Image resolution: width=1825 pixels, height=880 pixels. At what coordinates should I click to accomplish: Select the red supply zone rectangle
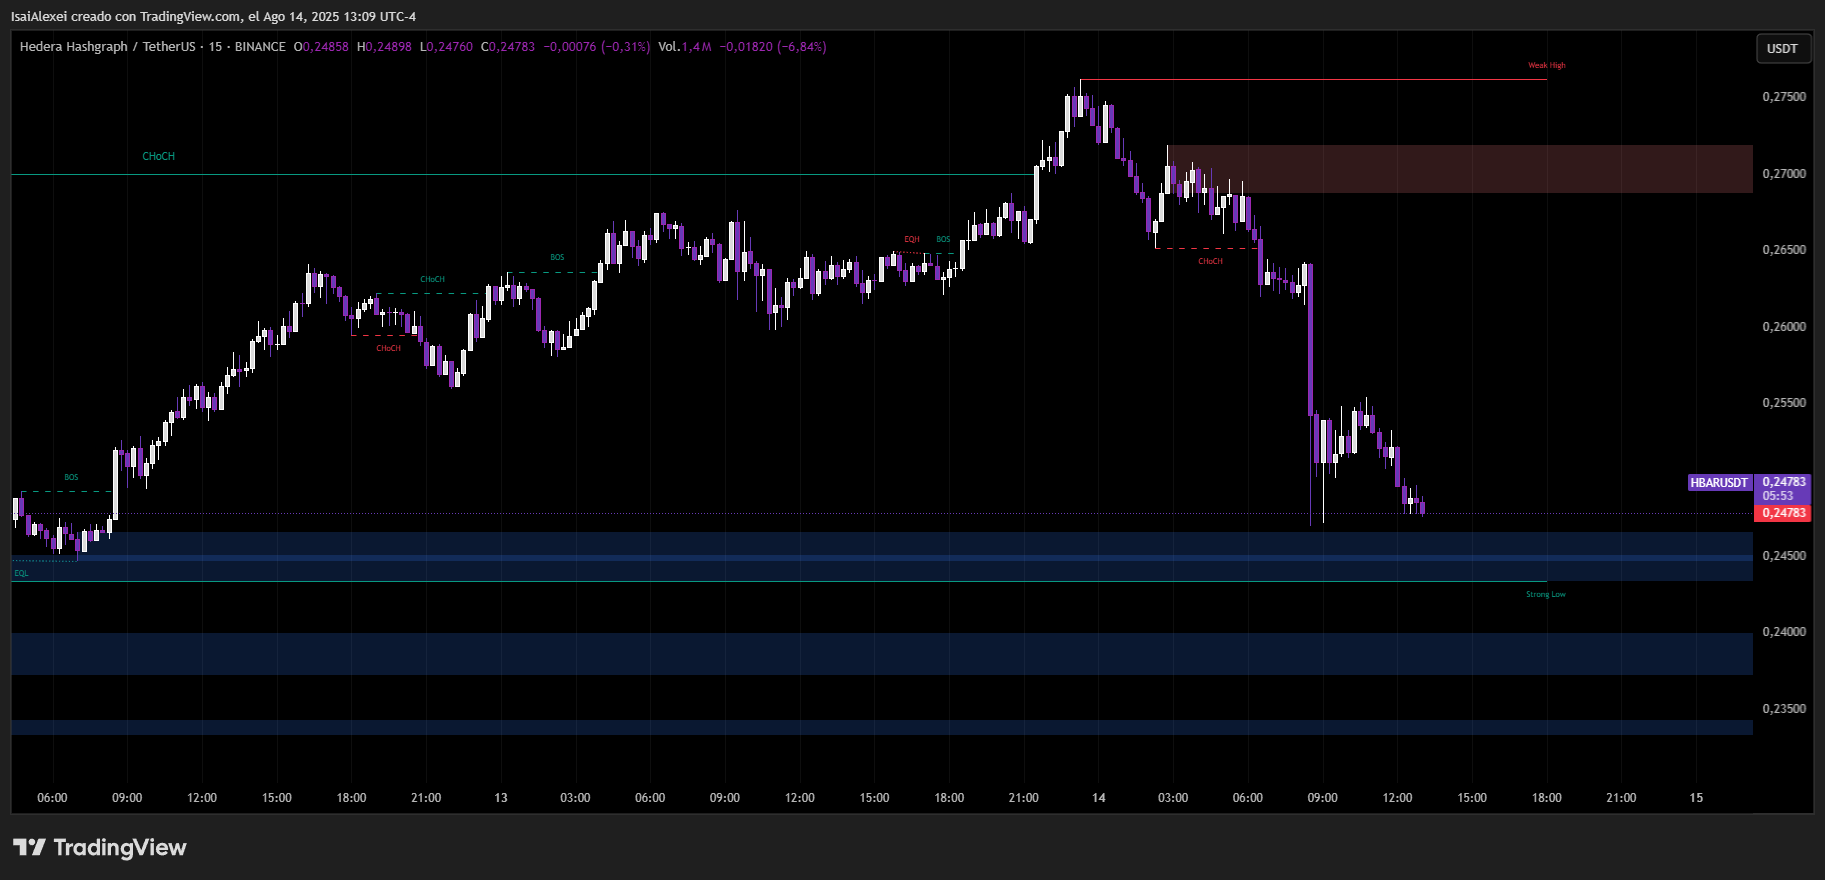click(x=1460, y=169)
